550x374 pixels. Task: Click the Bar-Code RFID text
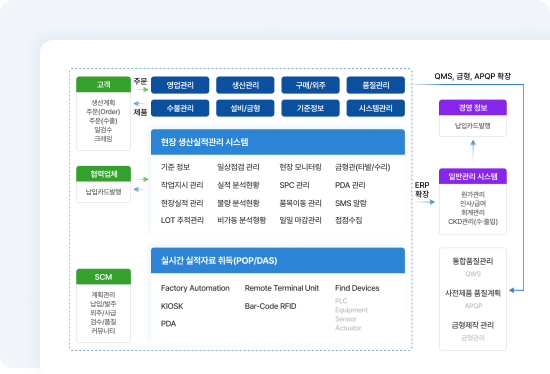270,306
